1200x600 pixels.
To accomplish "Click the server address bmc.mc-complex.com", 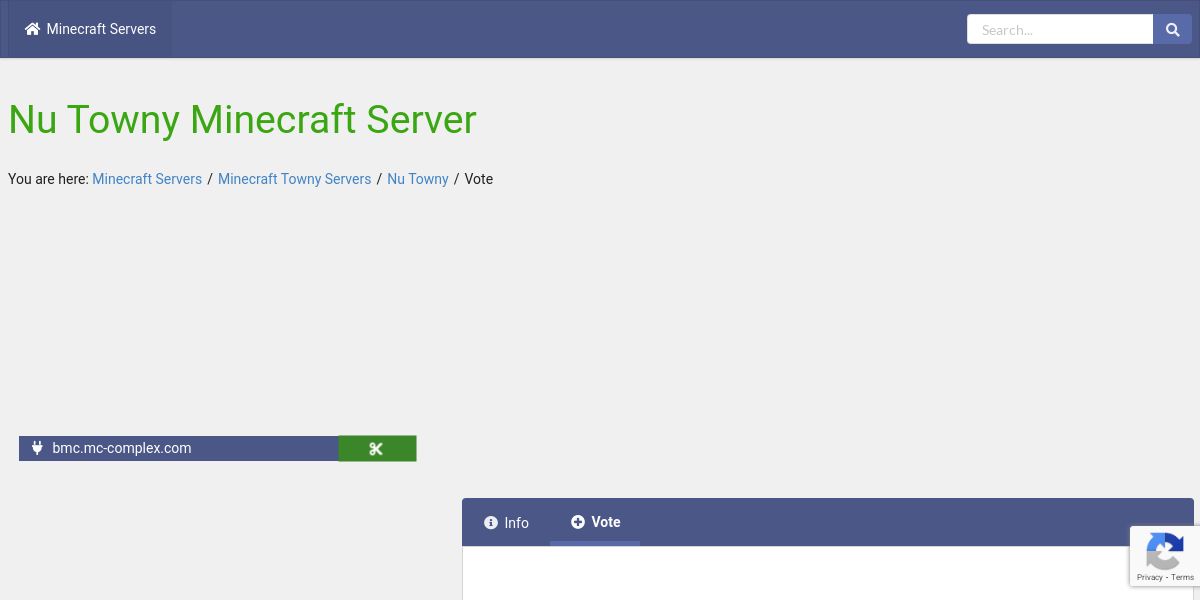I will 122,448.
